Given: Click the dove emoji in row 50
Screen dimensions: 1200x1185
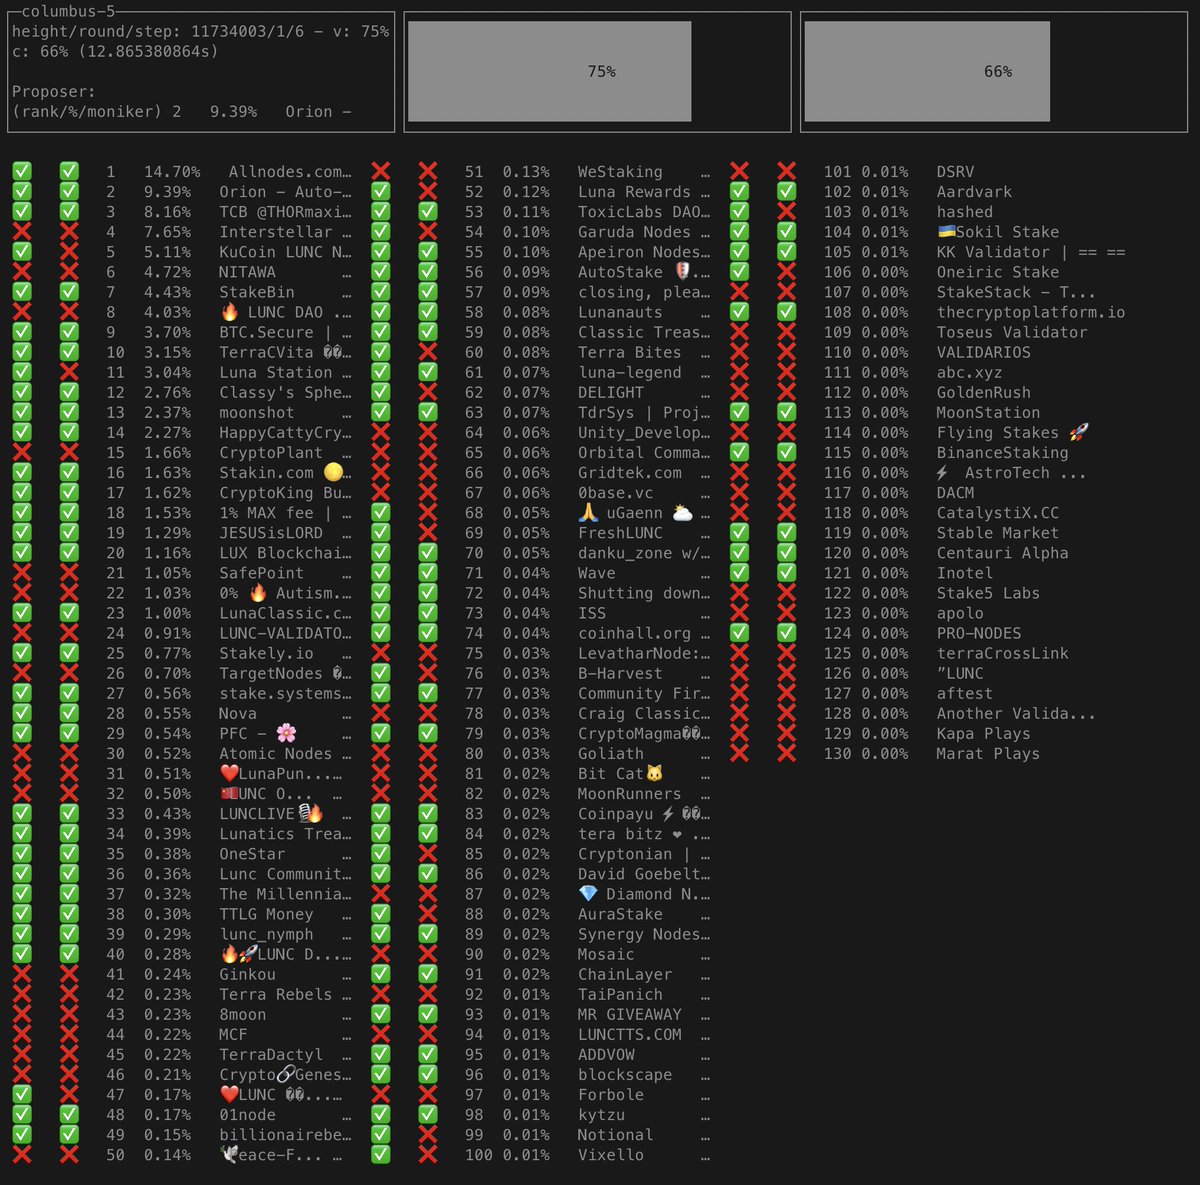Looking at the screenshot, I should point(229,1154).
